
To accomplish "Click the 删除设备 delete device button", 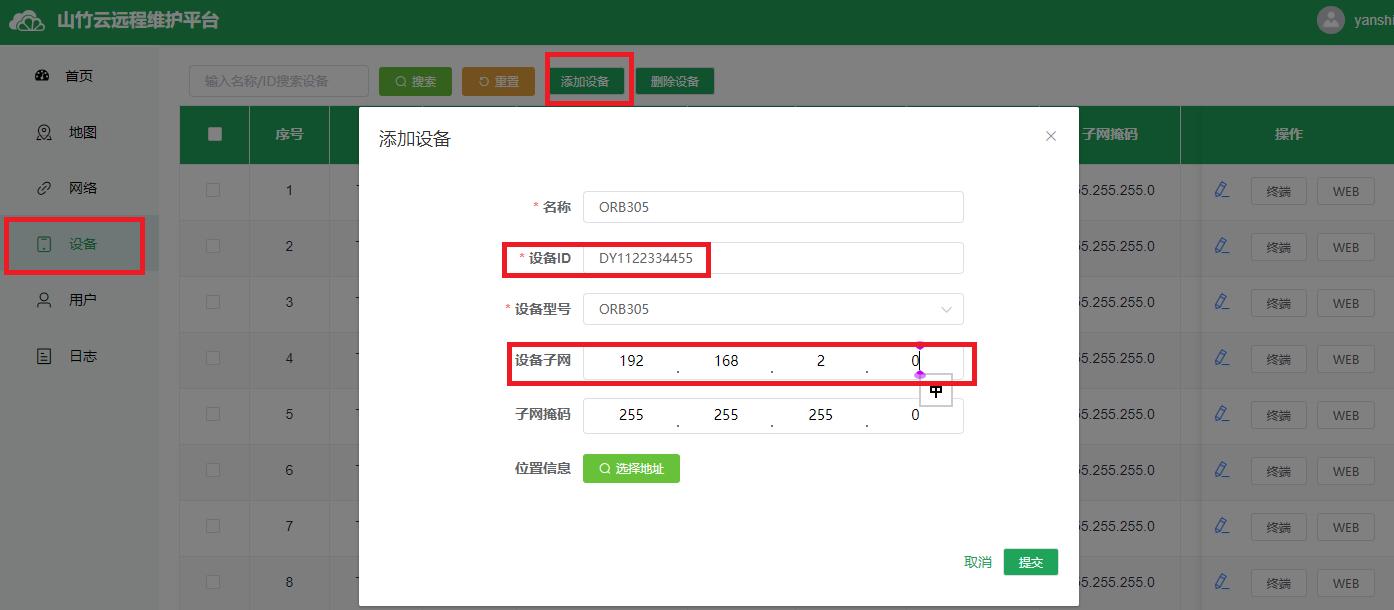I will (674, 81).
